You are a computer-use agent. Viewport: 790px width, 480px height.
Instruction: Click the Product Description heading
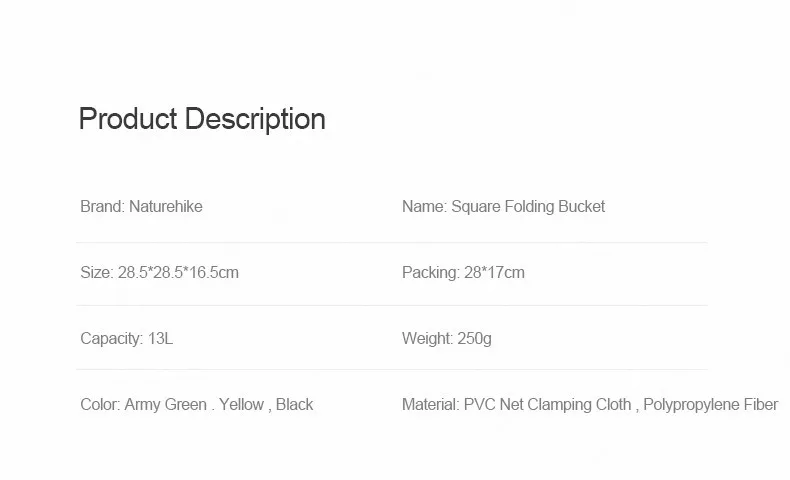[x=202, y=119]
